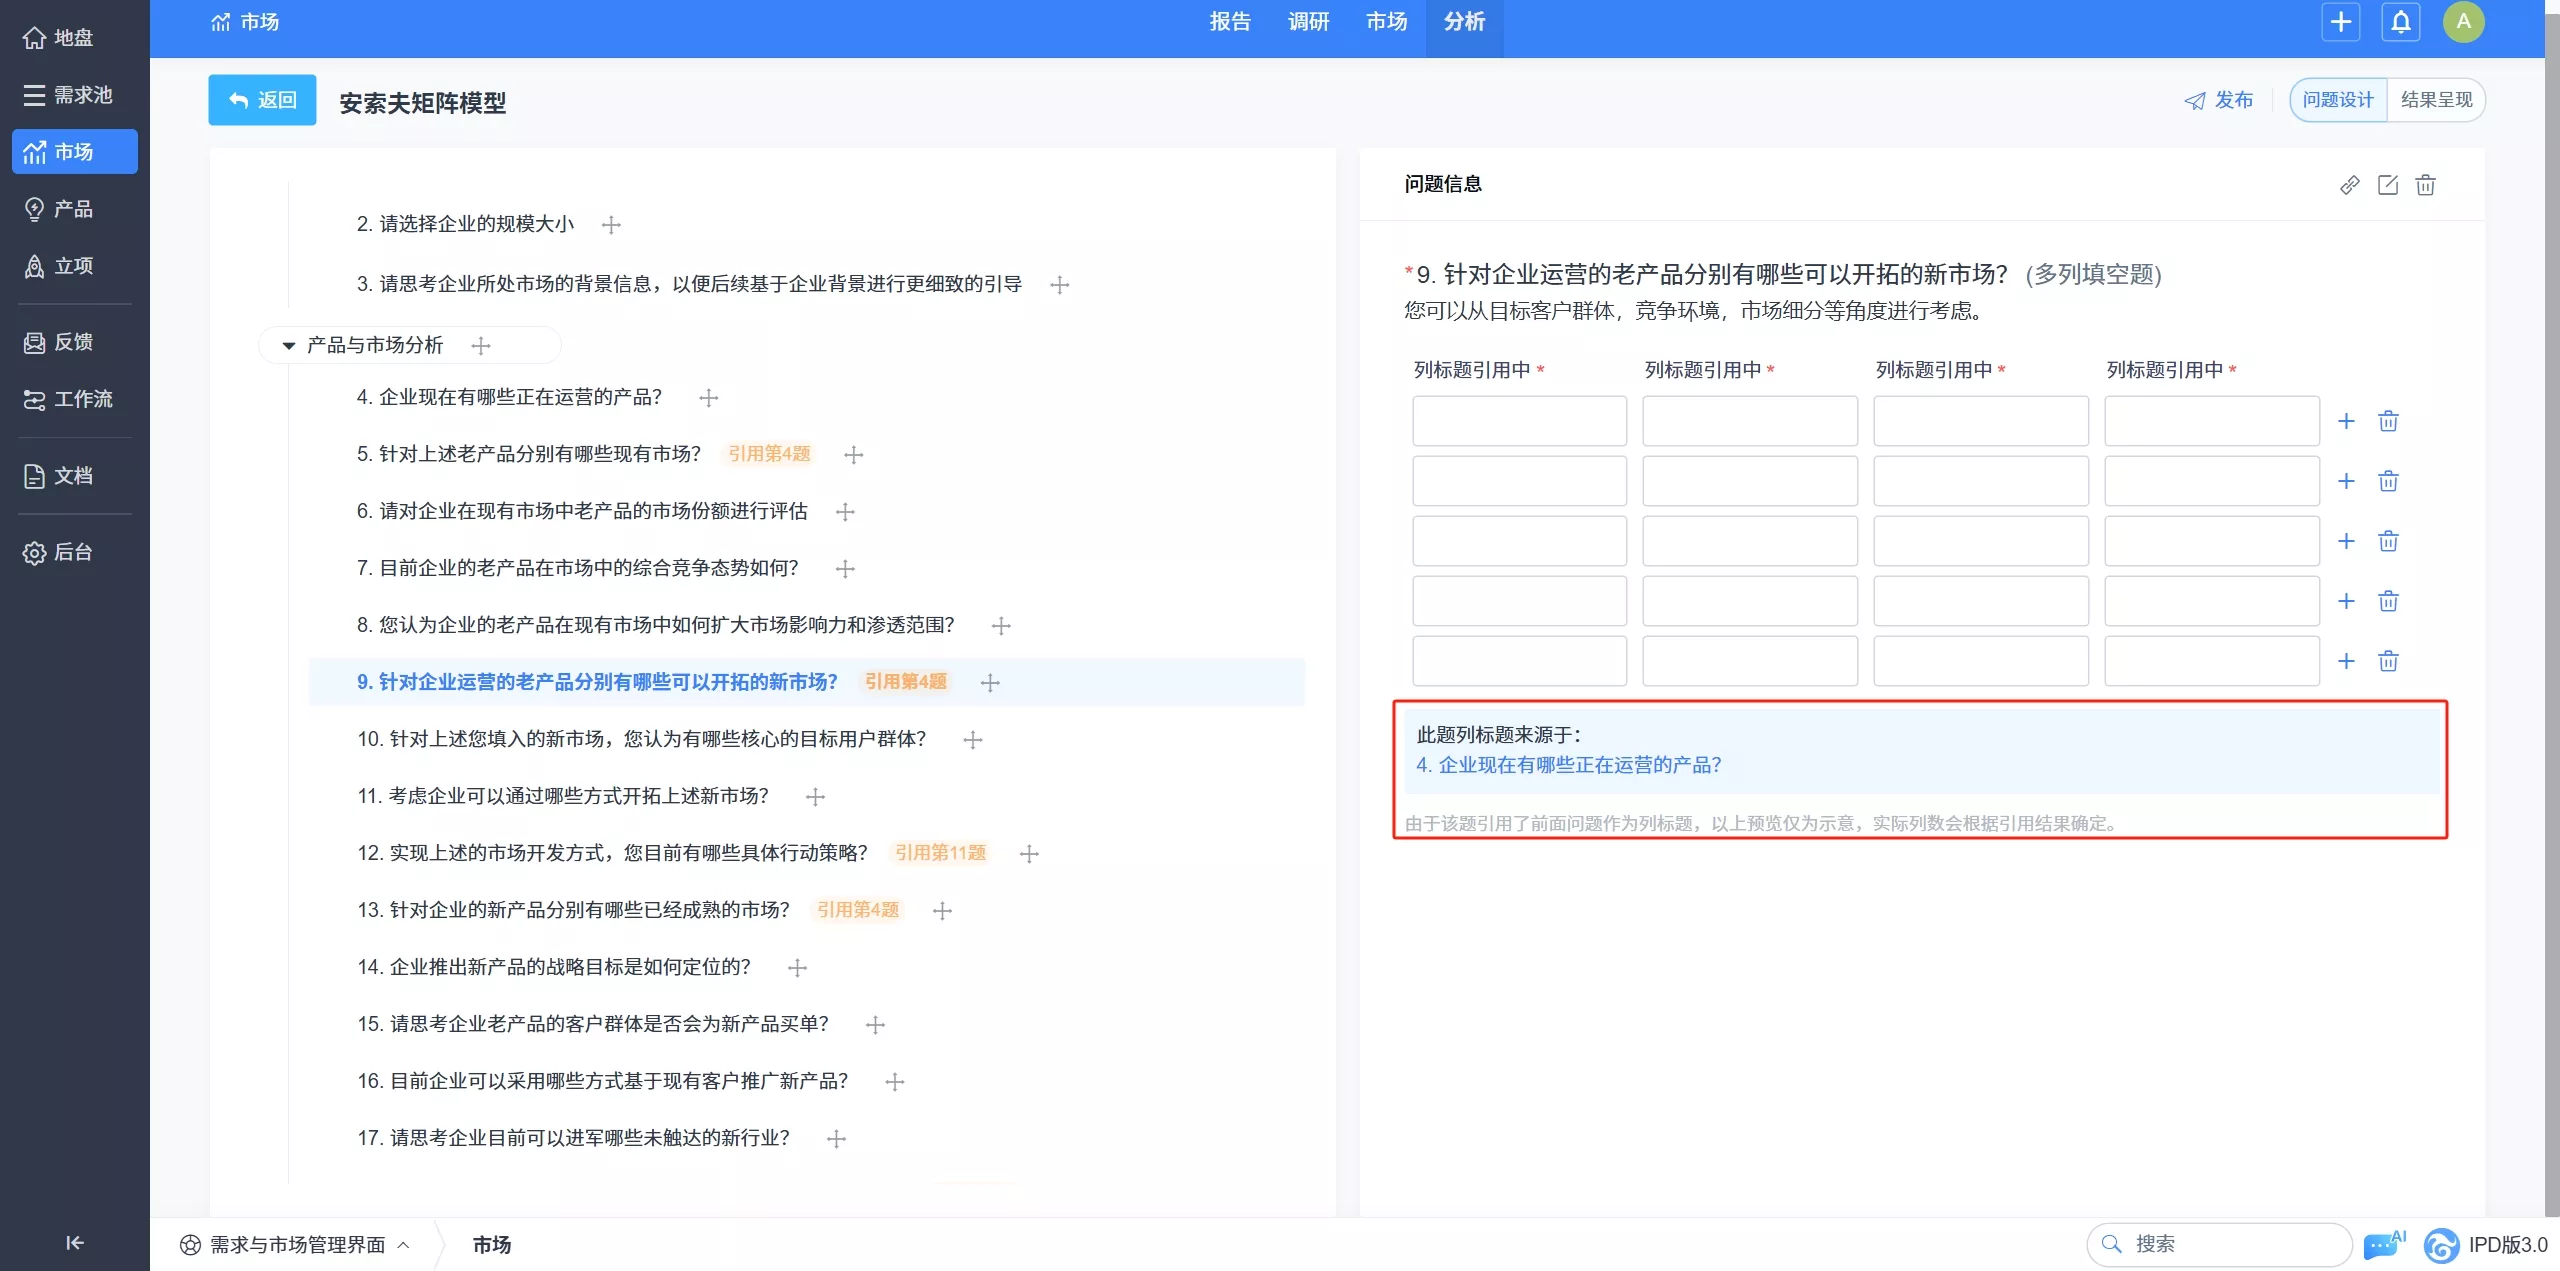This screenshot has width=2560, height=1271.
Task: Collapse the left sidebar
Action: (74, 1243)
